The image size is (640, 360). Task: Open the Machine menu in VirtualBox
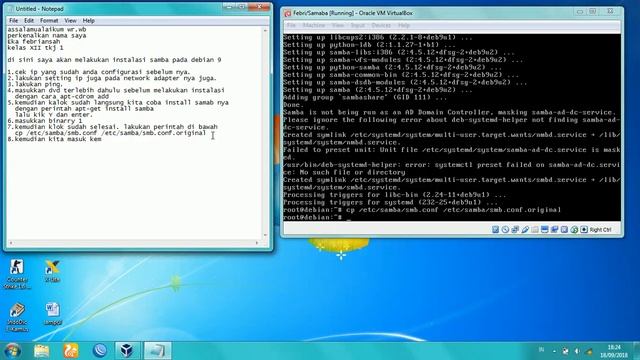tap(313, 25)
